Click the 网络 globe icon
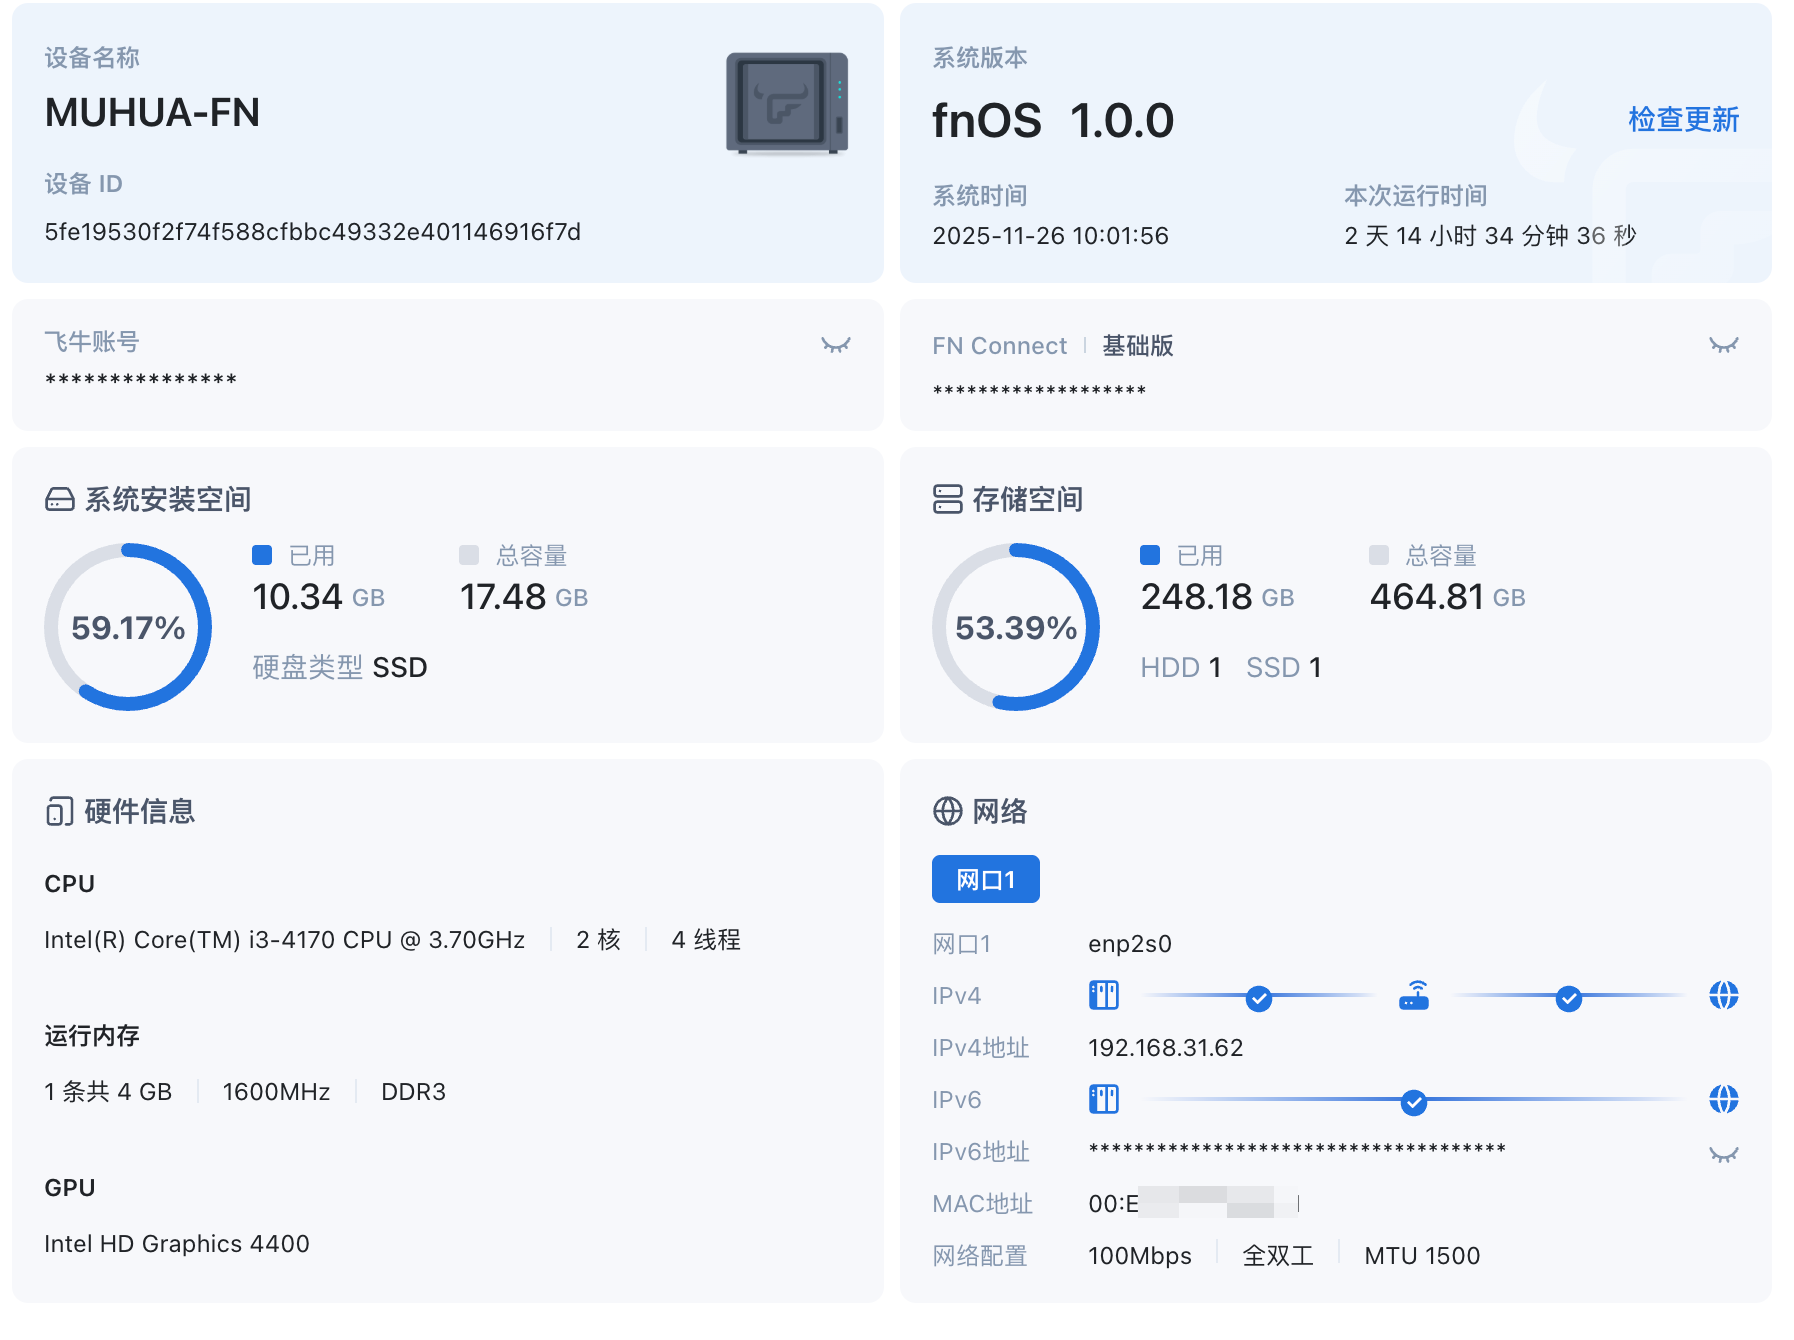1794x1340 pixels. (x=947, y=811)
